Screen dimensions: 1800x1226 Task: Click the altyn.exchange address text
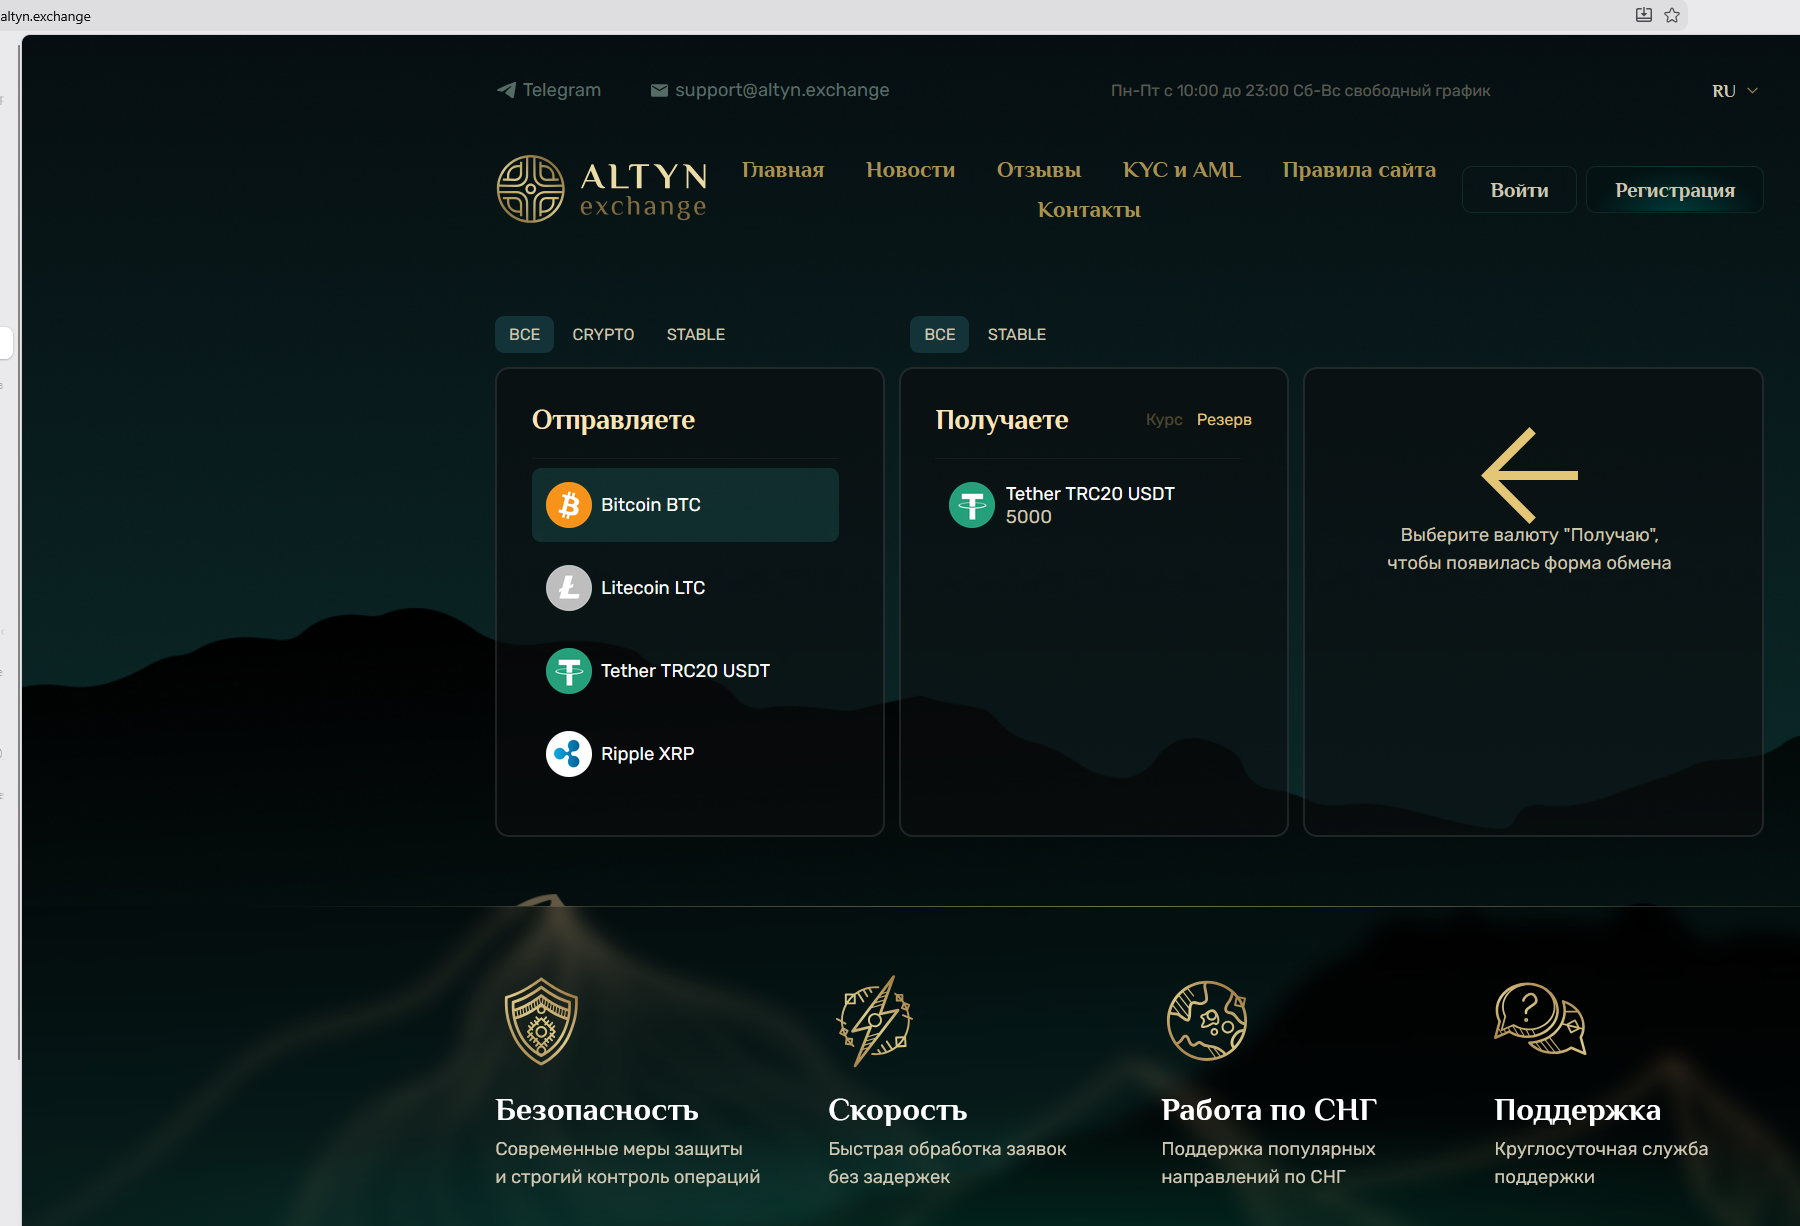click(x=46, y=16)
